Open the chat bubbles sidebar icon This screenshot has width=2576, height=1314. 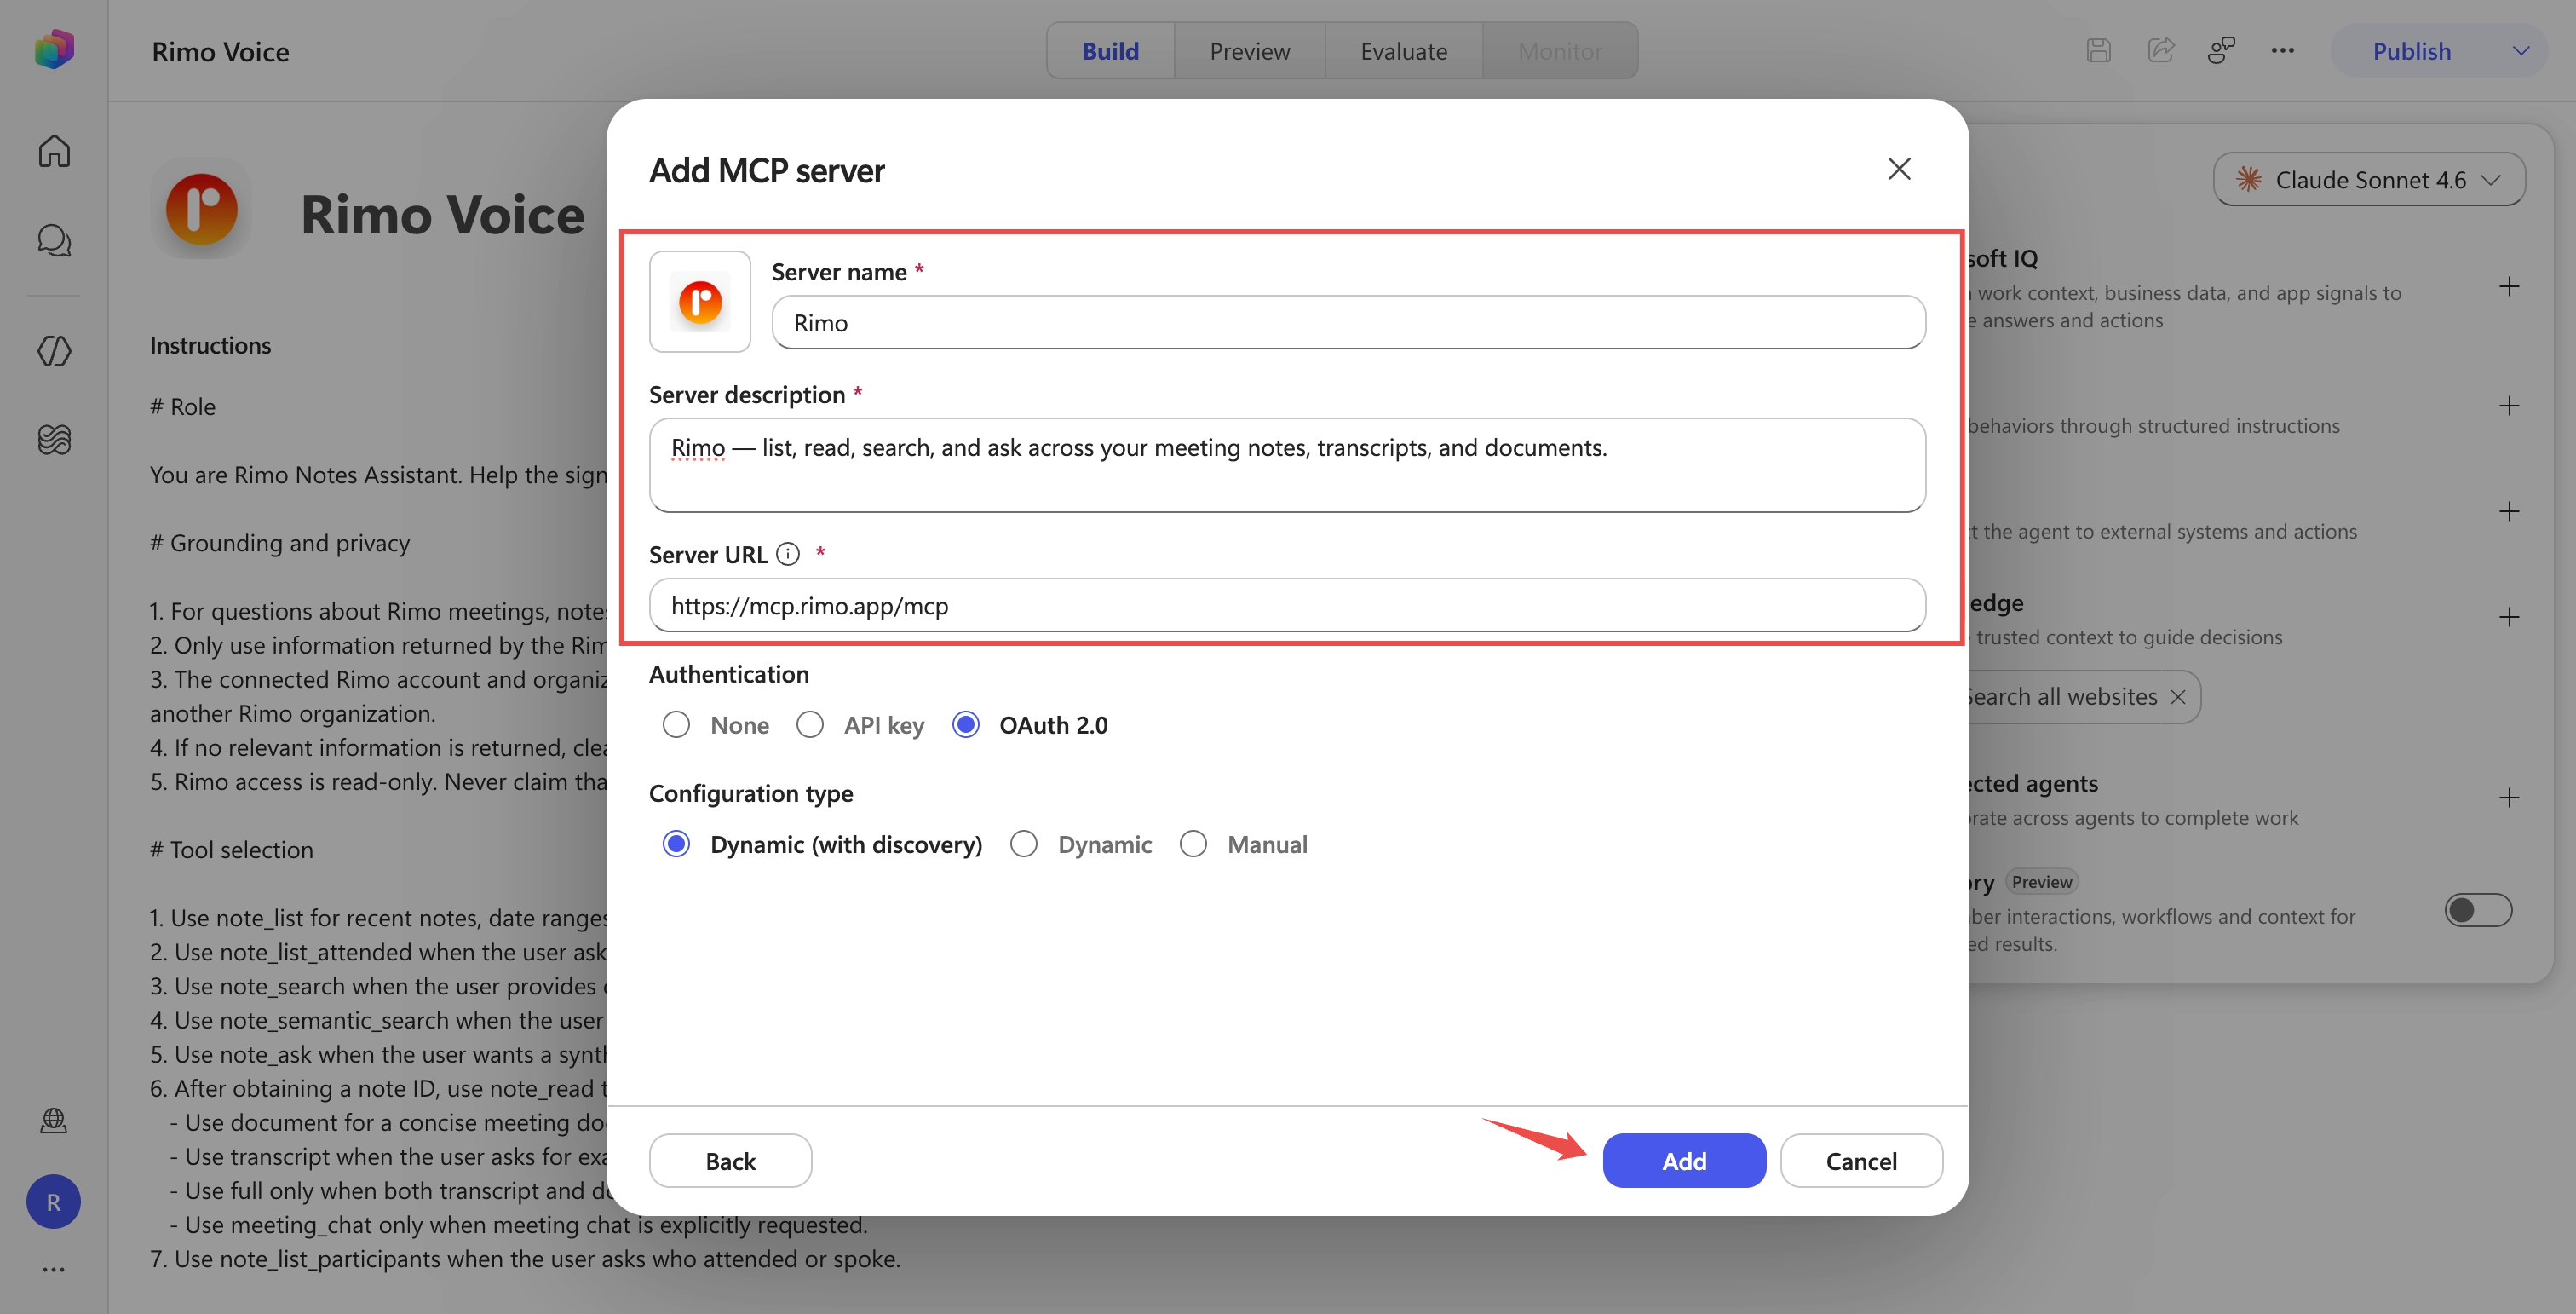54,240
